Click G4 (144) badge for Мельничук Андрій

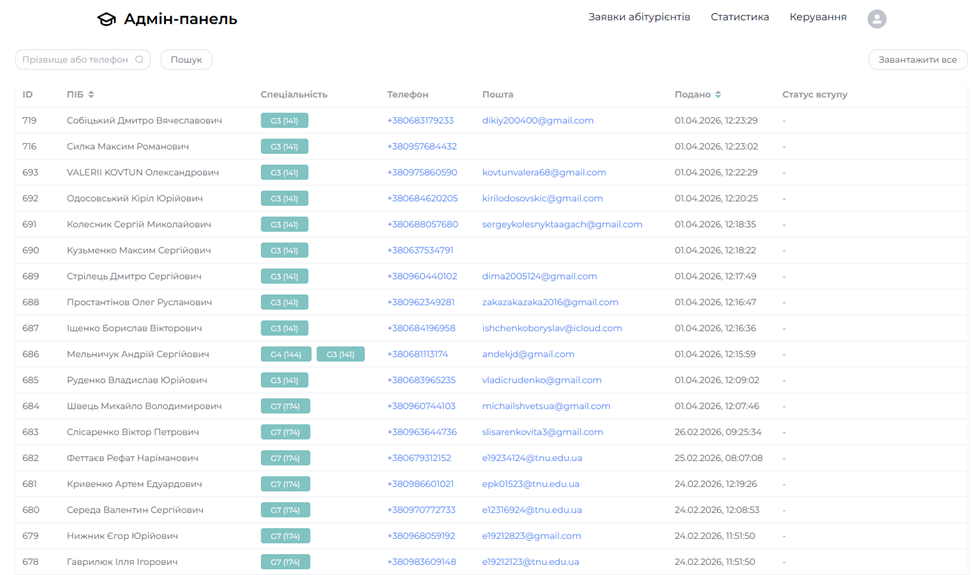point(285,354)
